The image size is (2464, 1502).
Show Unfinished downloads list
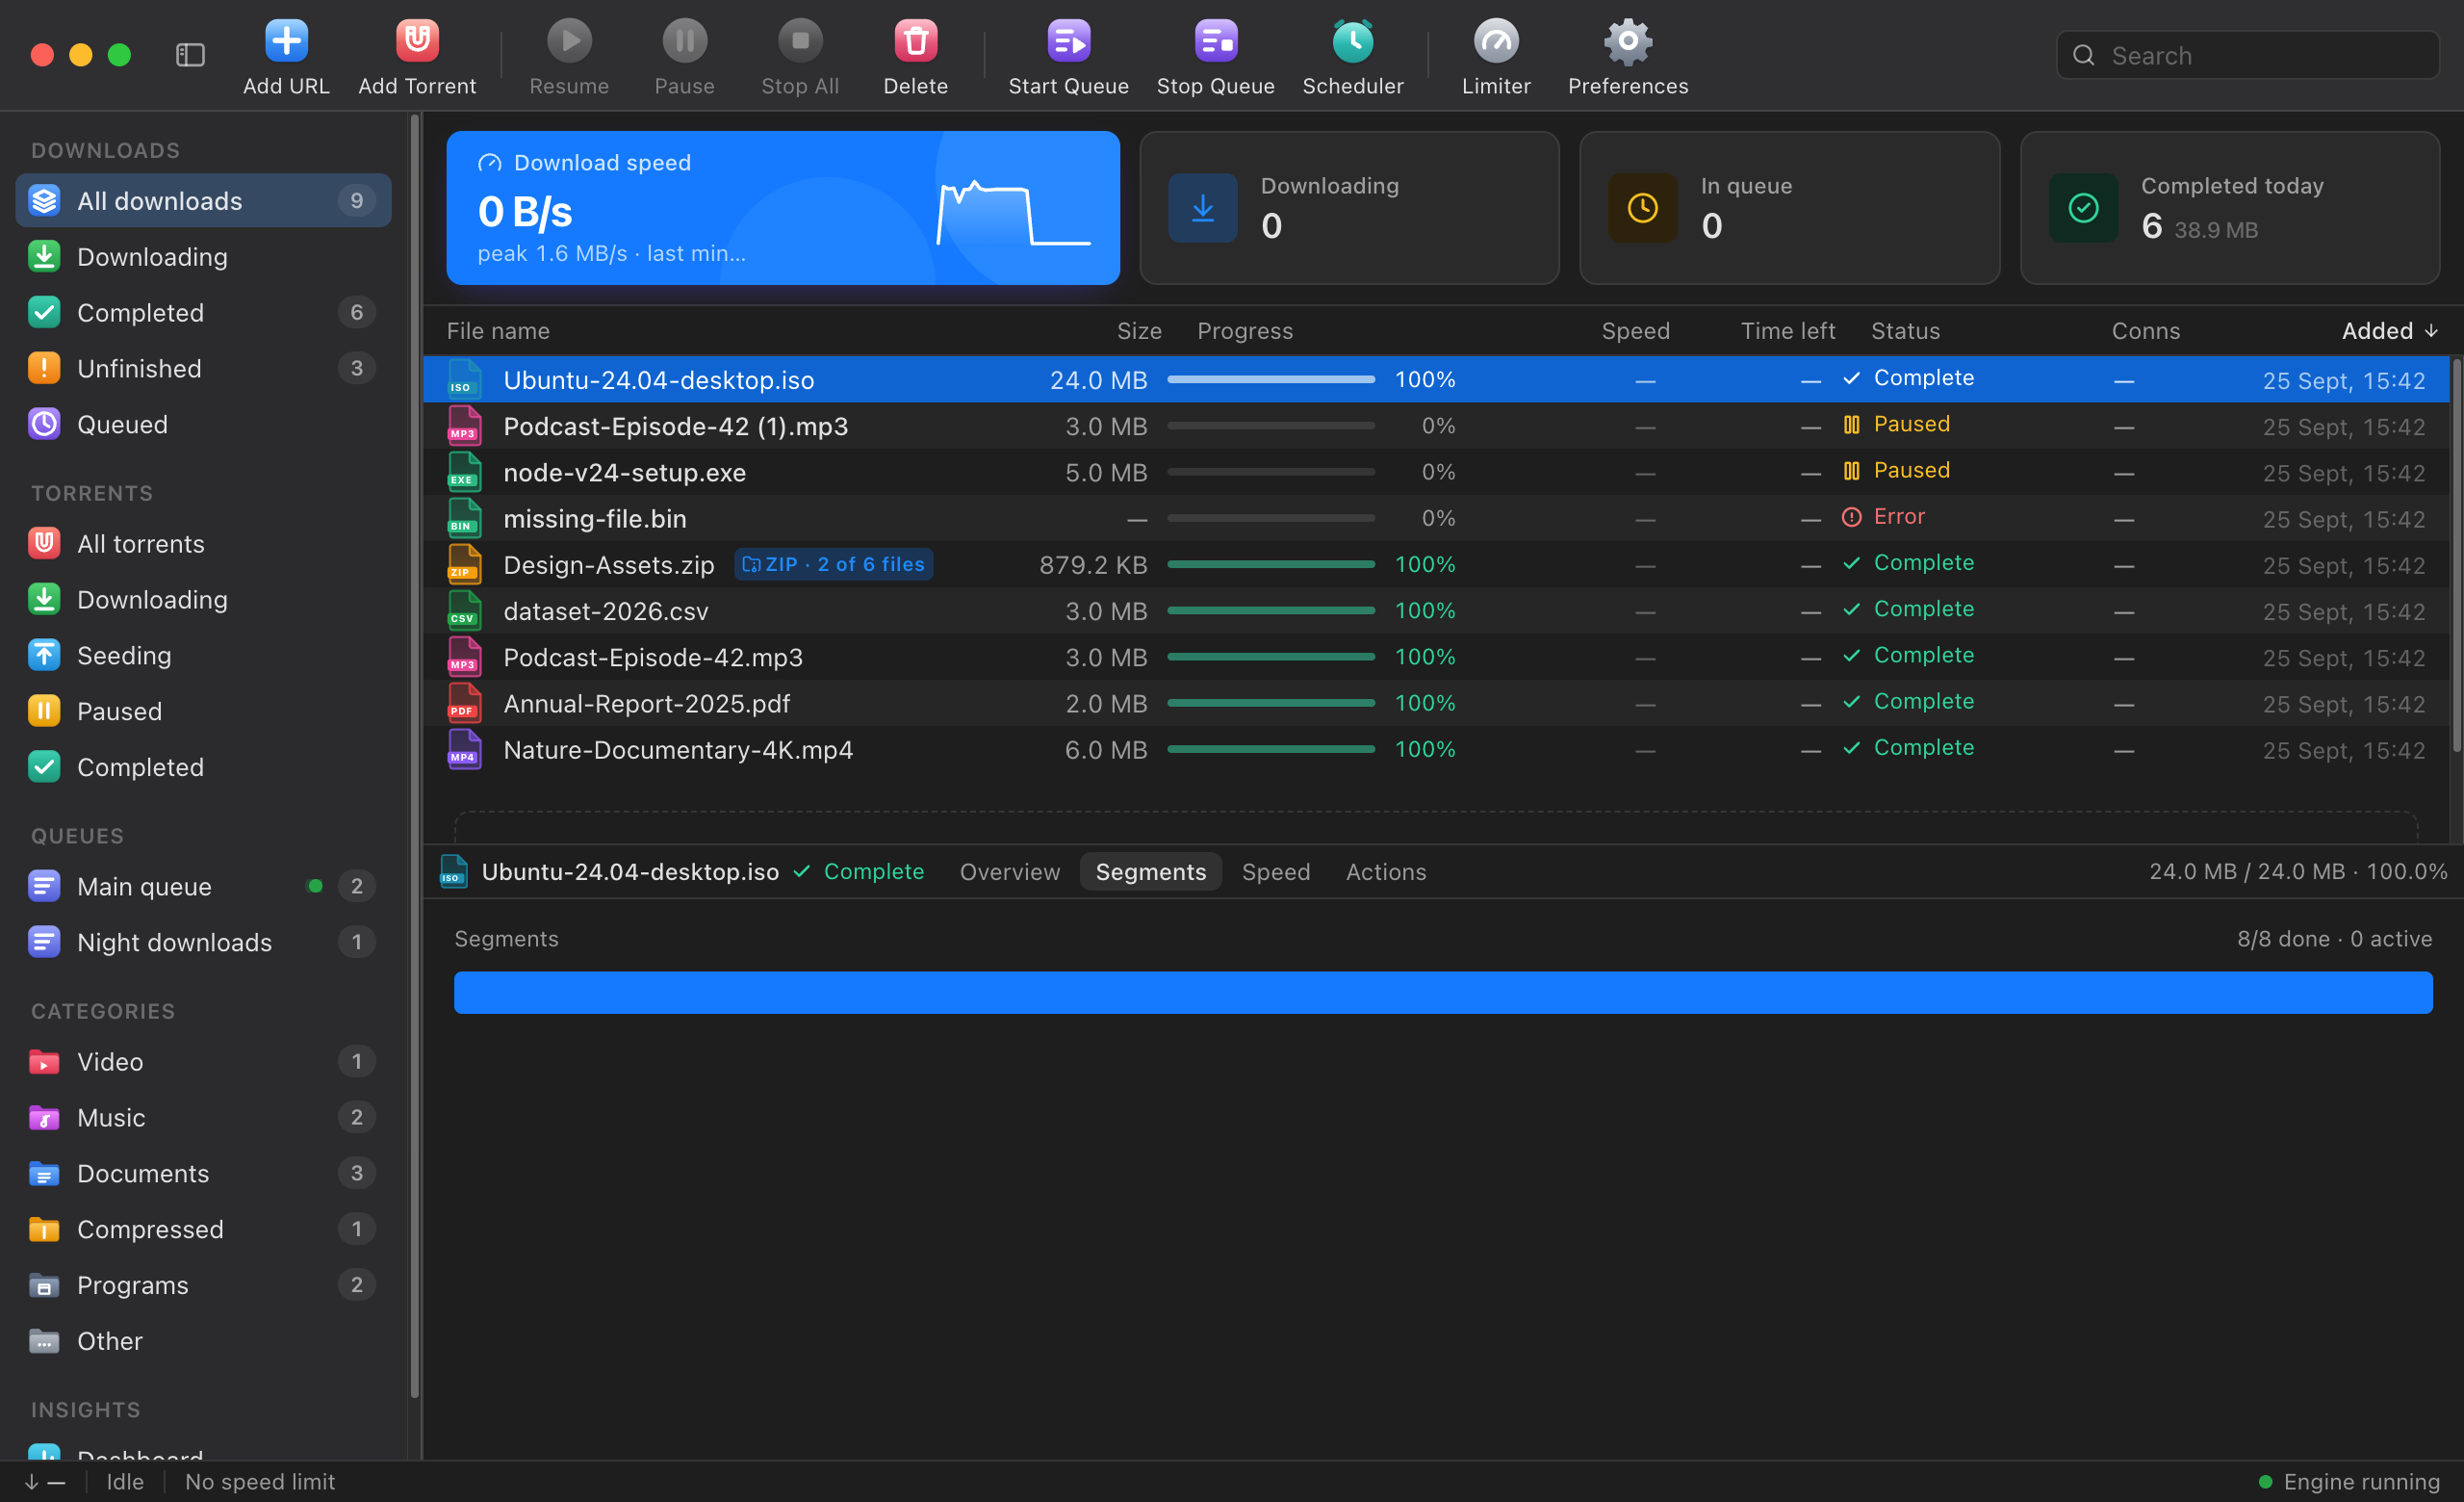203,368
